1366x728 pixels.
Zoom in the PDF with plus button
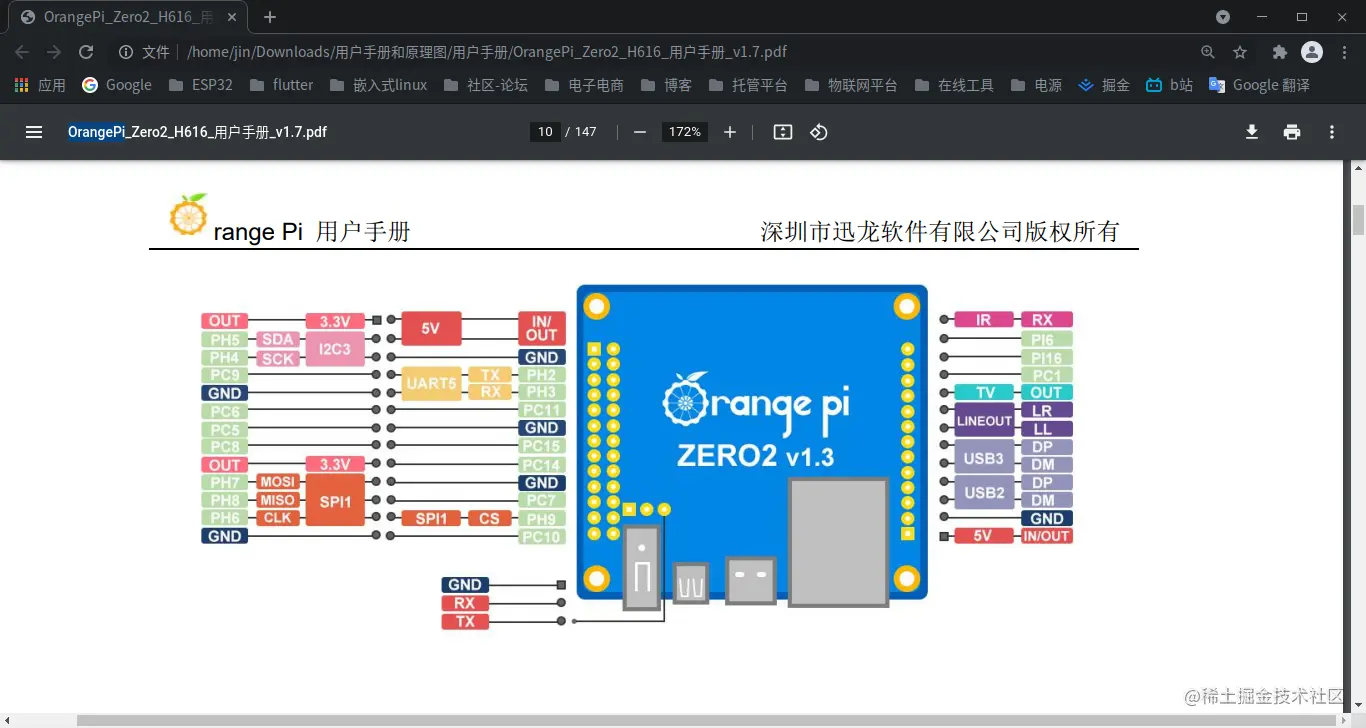pos(730,132)
